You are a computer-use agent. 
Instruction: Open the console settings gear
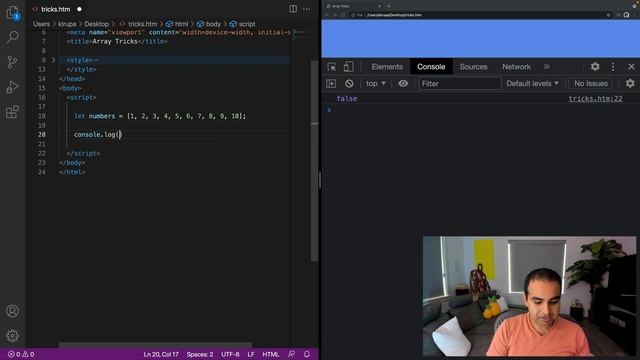coord(630,83)
